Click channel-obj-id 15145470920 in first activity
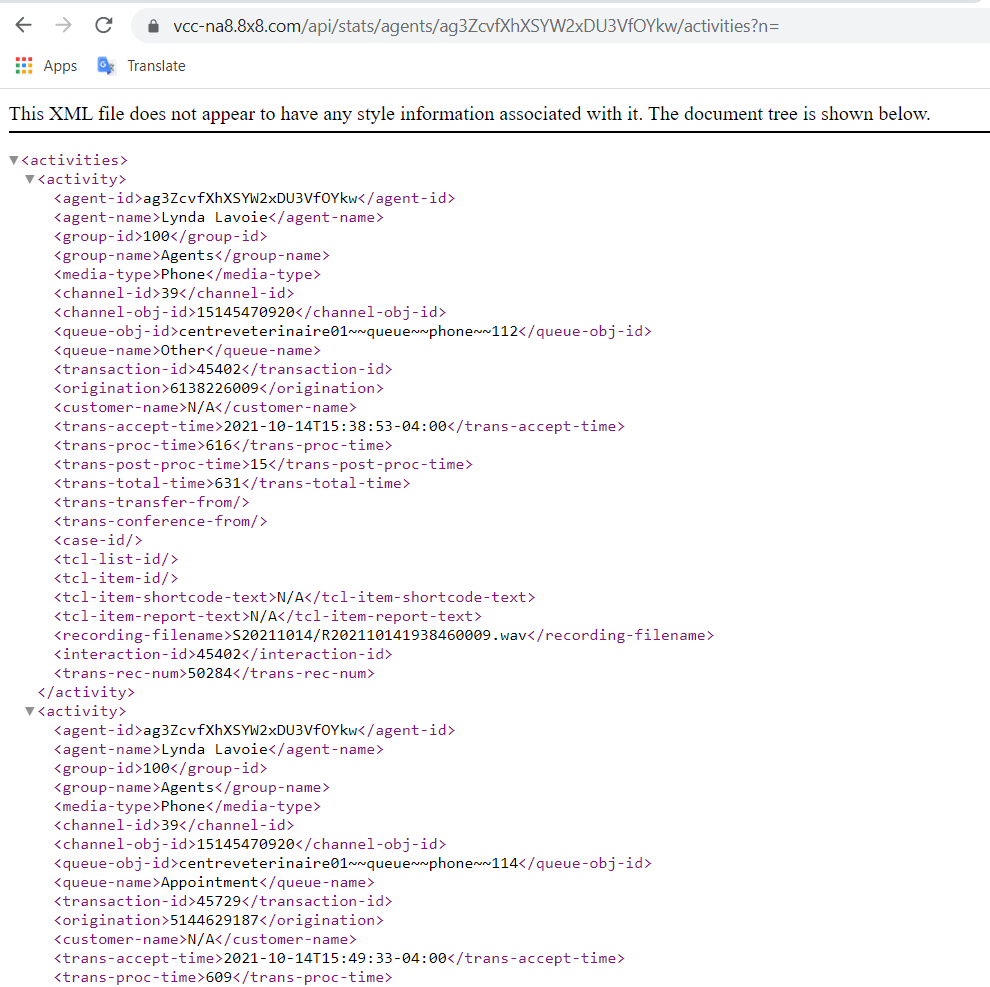The width and height of the screenshot is (990, 987). click(250, 313)
